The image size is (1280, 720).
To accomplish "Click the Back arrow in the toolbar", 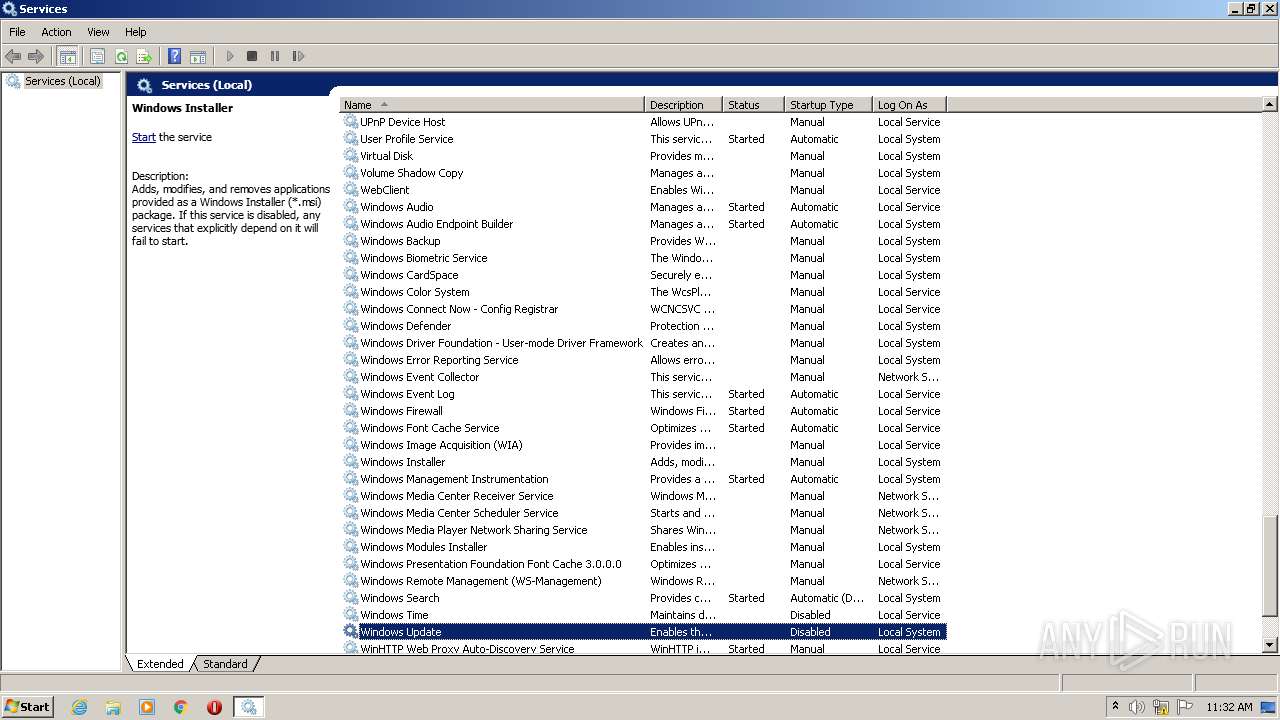I will 13,56.
